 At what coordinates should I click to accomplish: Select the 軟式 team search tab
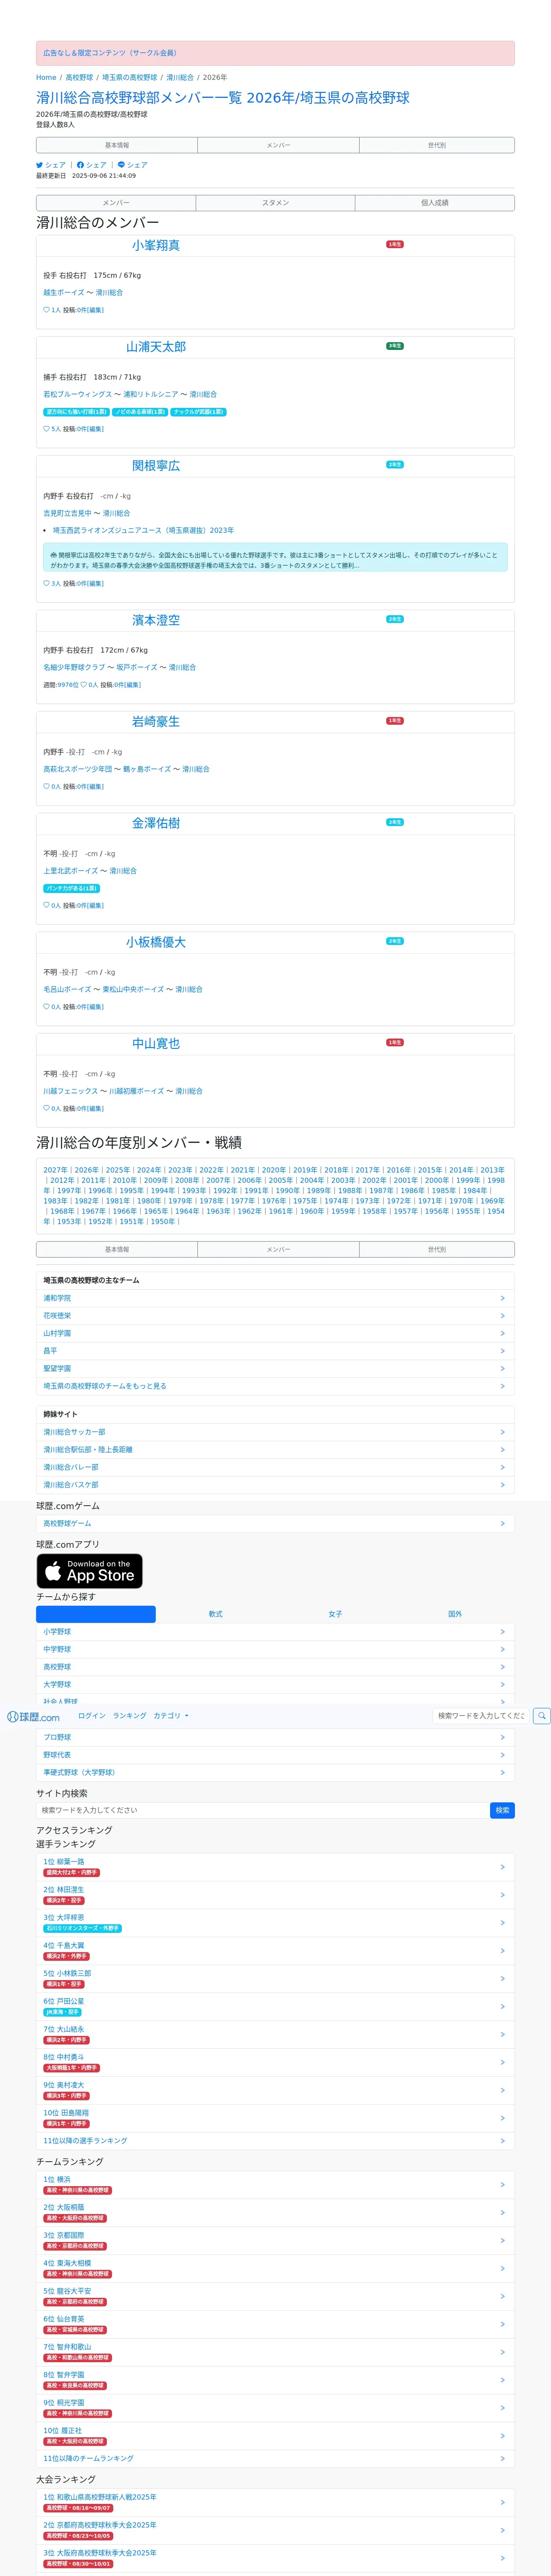216,1614
